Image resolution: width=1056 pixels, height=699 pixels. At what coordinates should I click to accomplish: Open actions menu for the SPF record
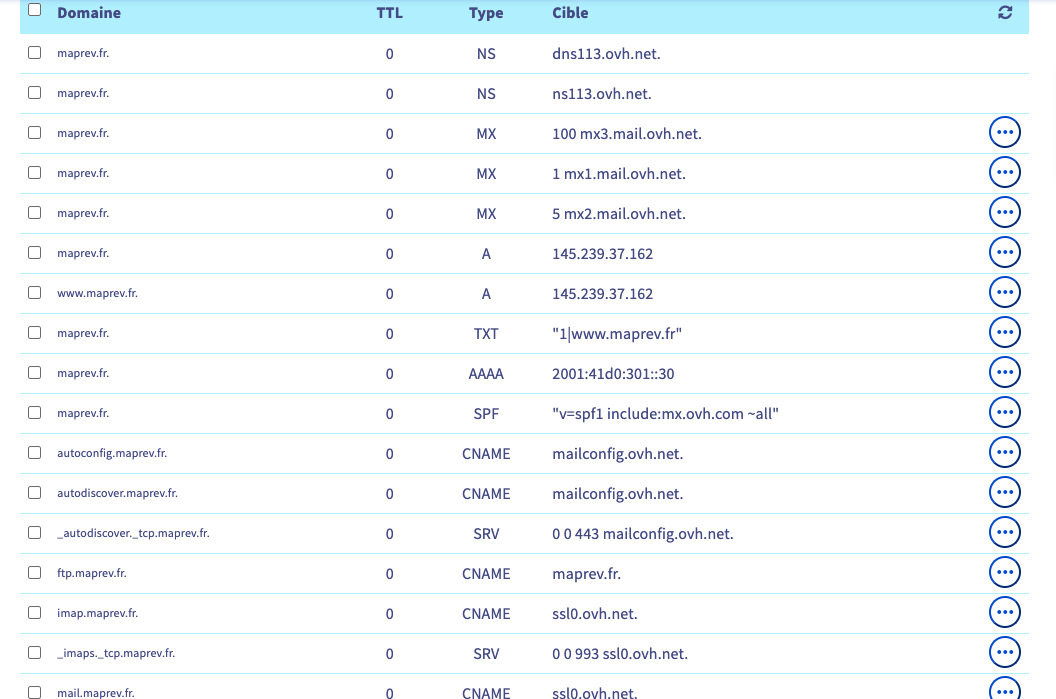point(1004,413)
